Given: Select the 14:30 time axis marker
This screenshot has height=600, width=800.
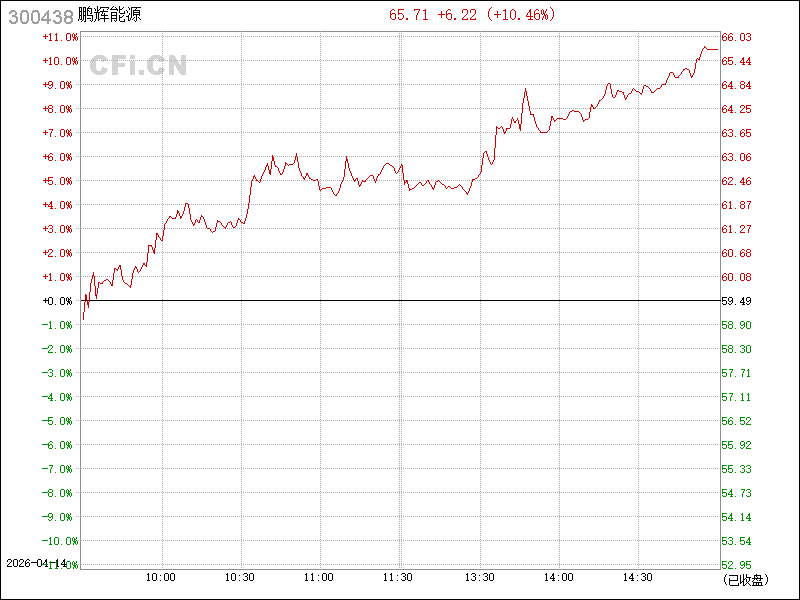Looking at the screenshot, I should pyautogui.click(x=638, y=577).
